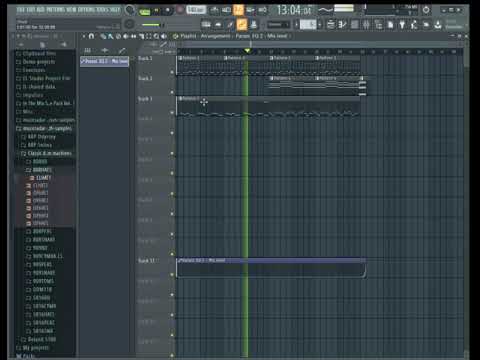The height and width of the screenshot is (360, 480).
Task: Open the Playlist view icon
Action: point(331,24)
